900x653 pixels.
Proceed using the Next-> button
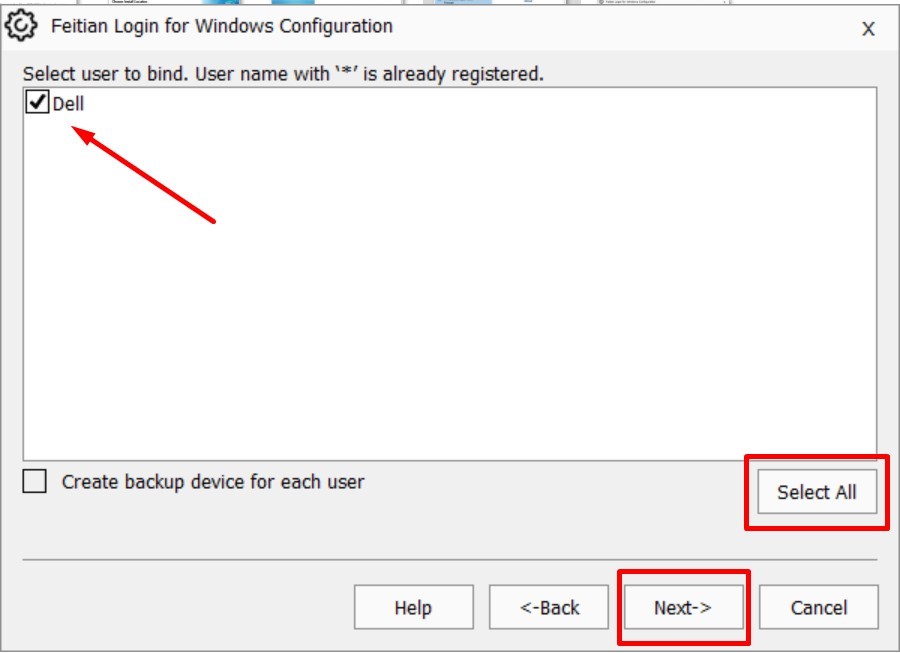click(683, 608)
